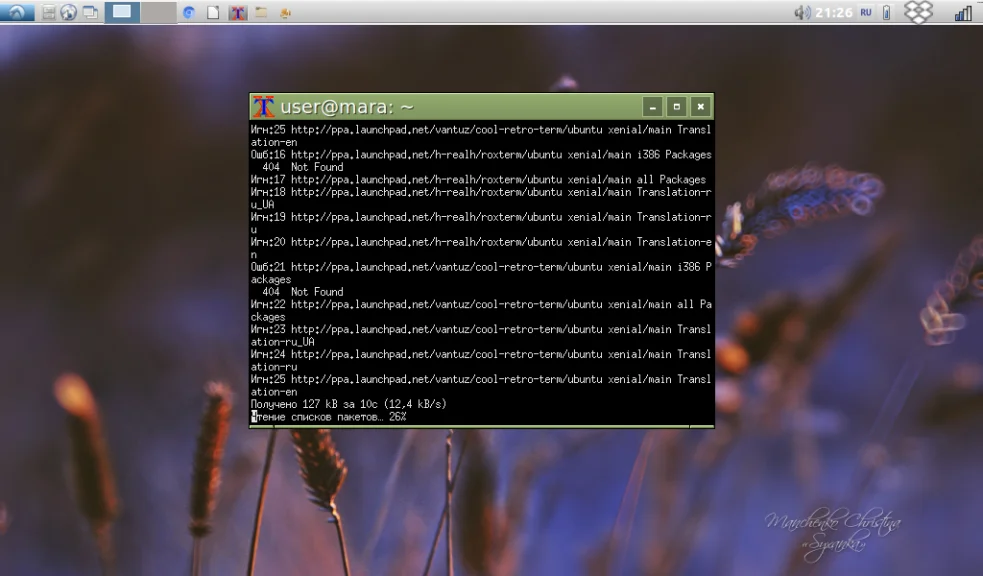983x576 pixels.
Task: Click the battery status tray icon
Action: (886, 13)
